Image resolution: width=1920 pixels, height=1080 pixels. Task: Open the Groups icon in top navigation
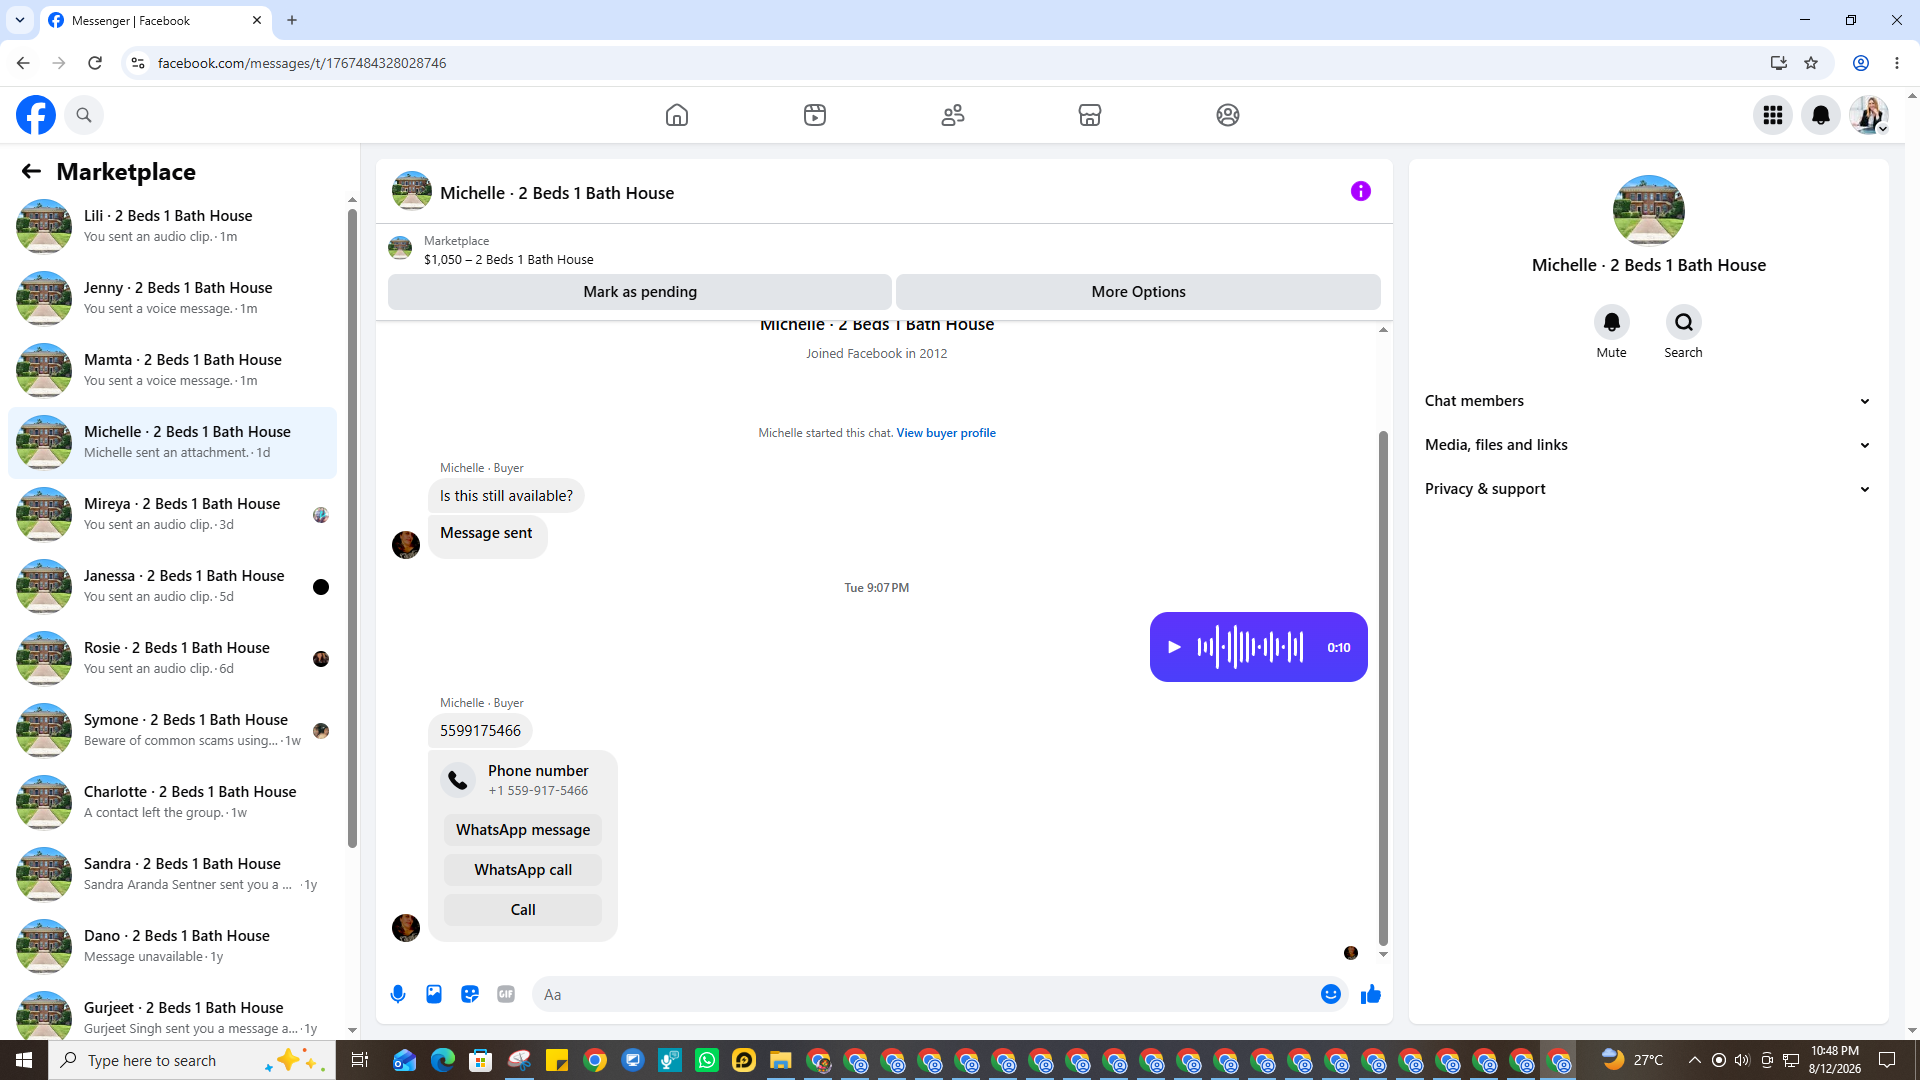(x=1228, y=115)
